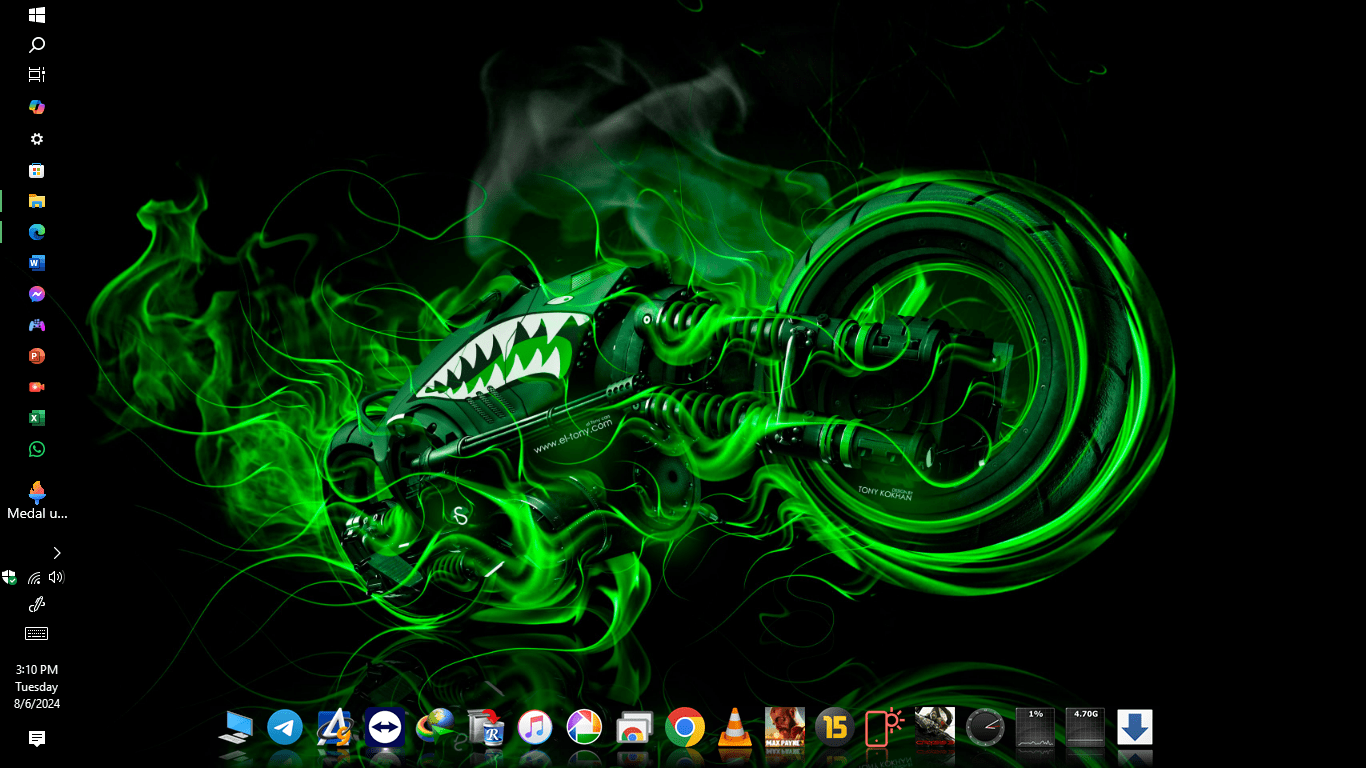Open volume control in system tray

coord(56,577)
